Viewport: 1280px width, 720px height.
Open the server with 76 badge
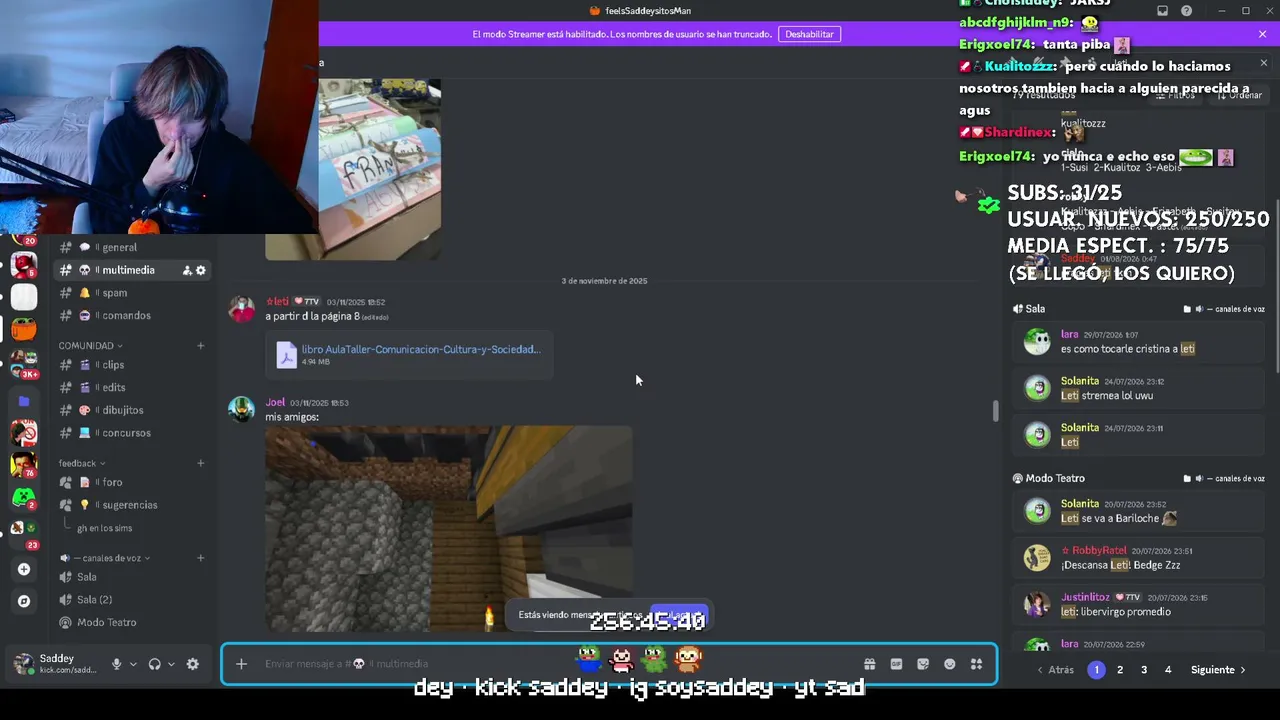pyautogui.click(x=24, y=465)
